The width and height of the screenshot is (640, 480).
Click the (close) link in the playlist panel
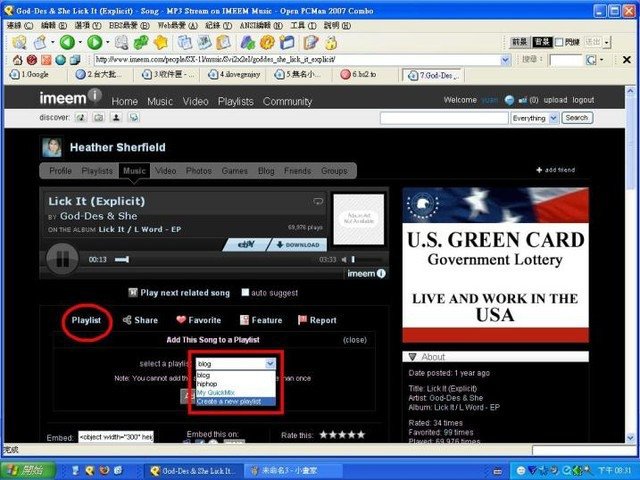coord(355,340)
